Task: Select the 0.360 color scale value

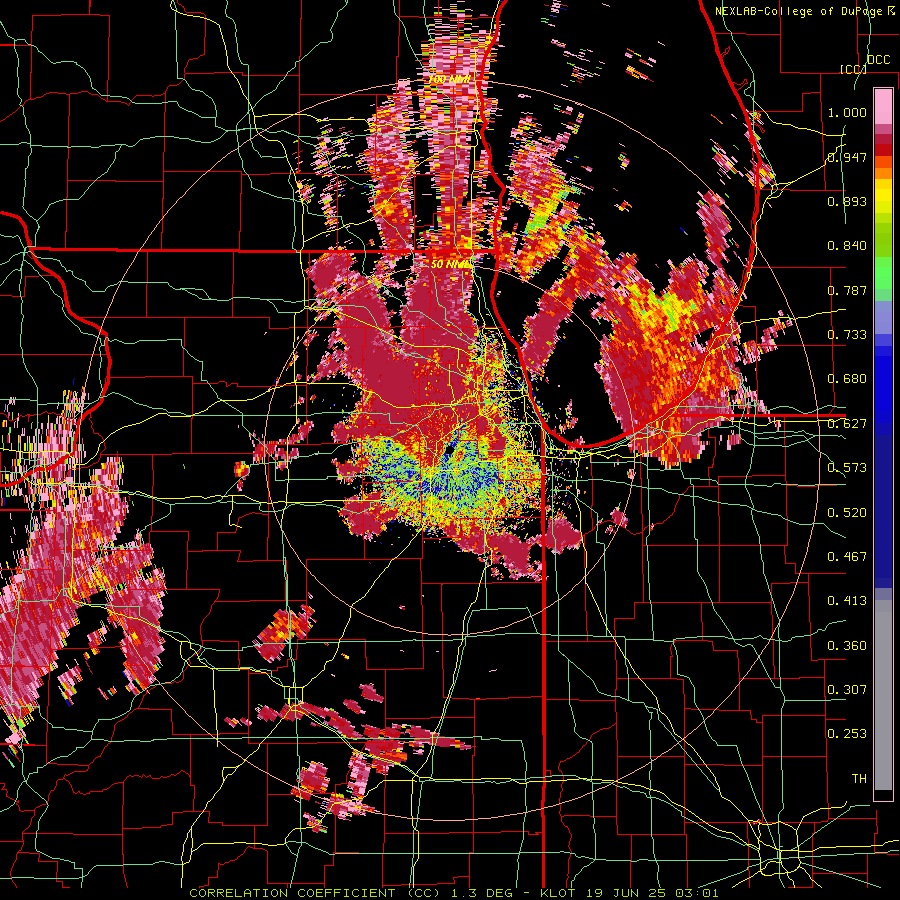Action: pyautogui.click(x=847, y=646)
